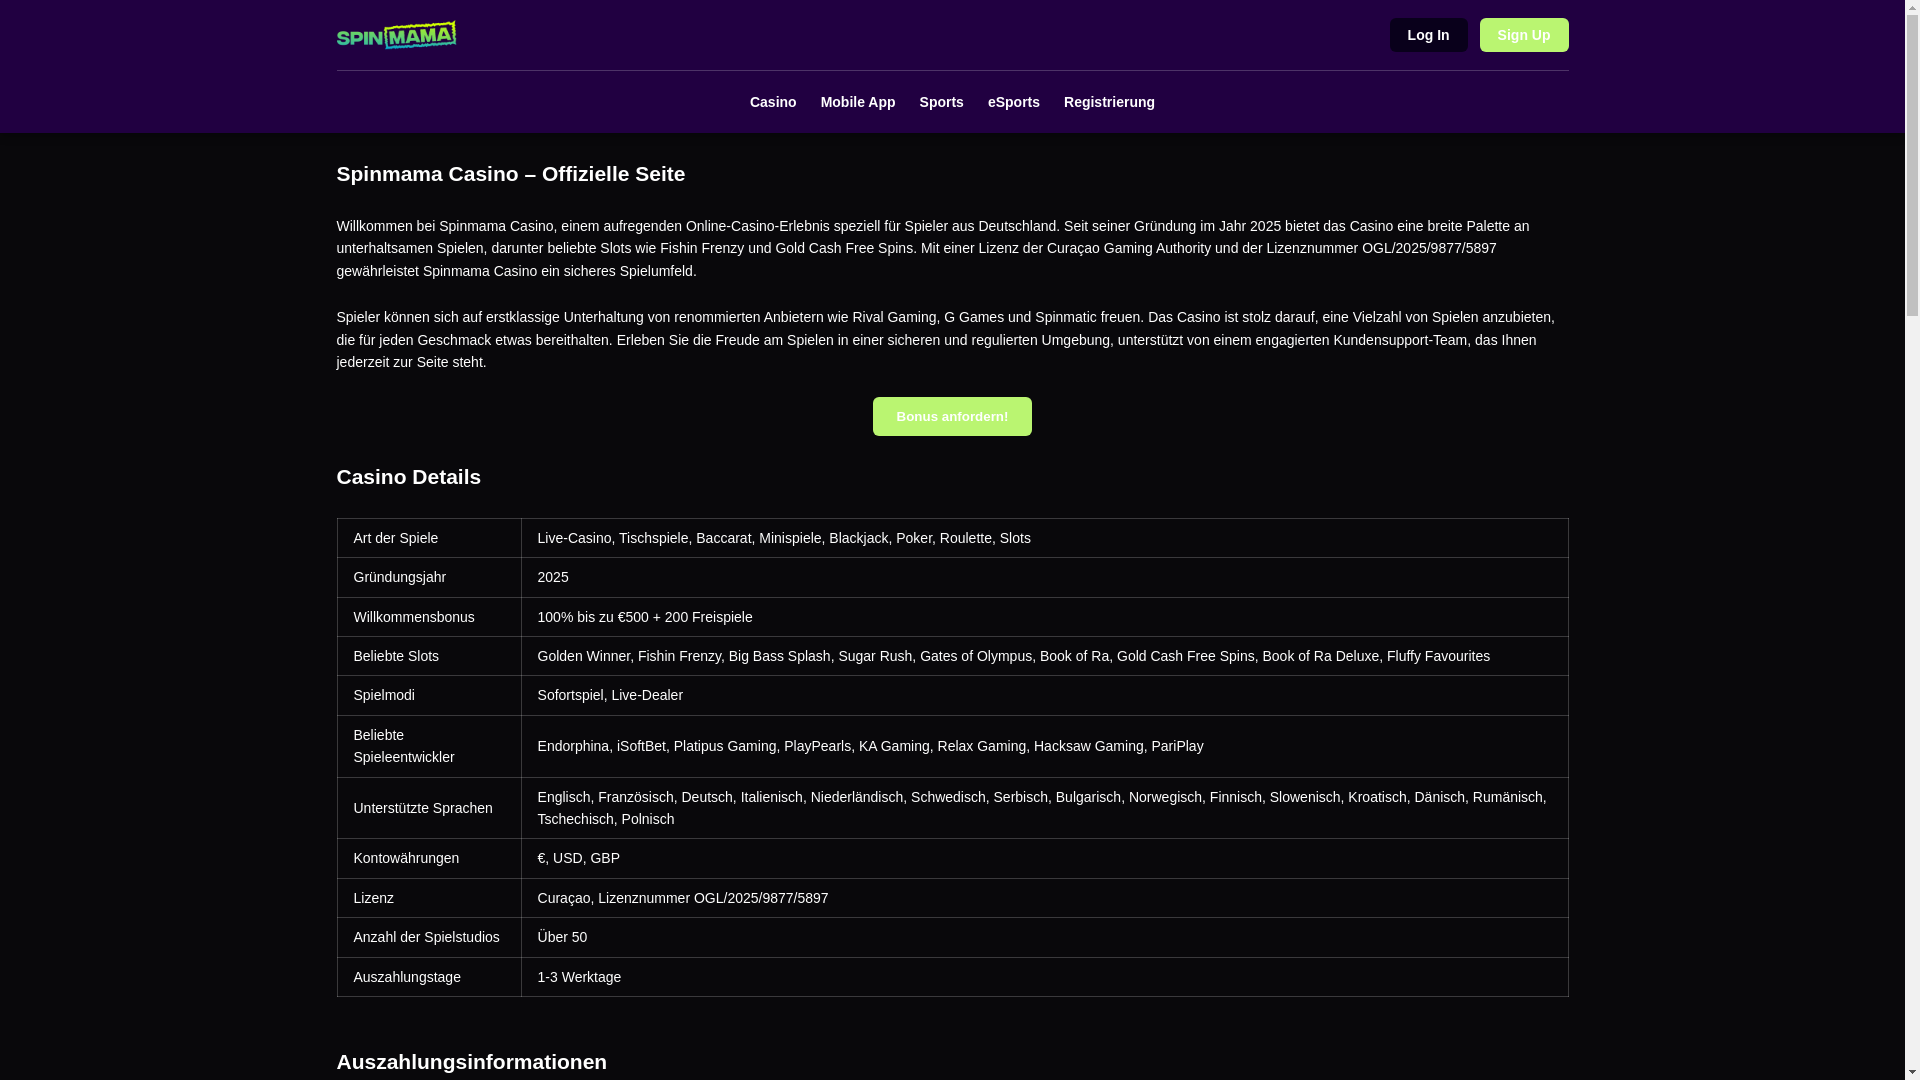Click the Casino Details heading
Screen dimensions: 1920x1080
(x=408, y=477)
